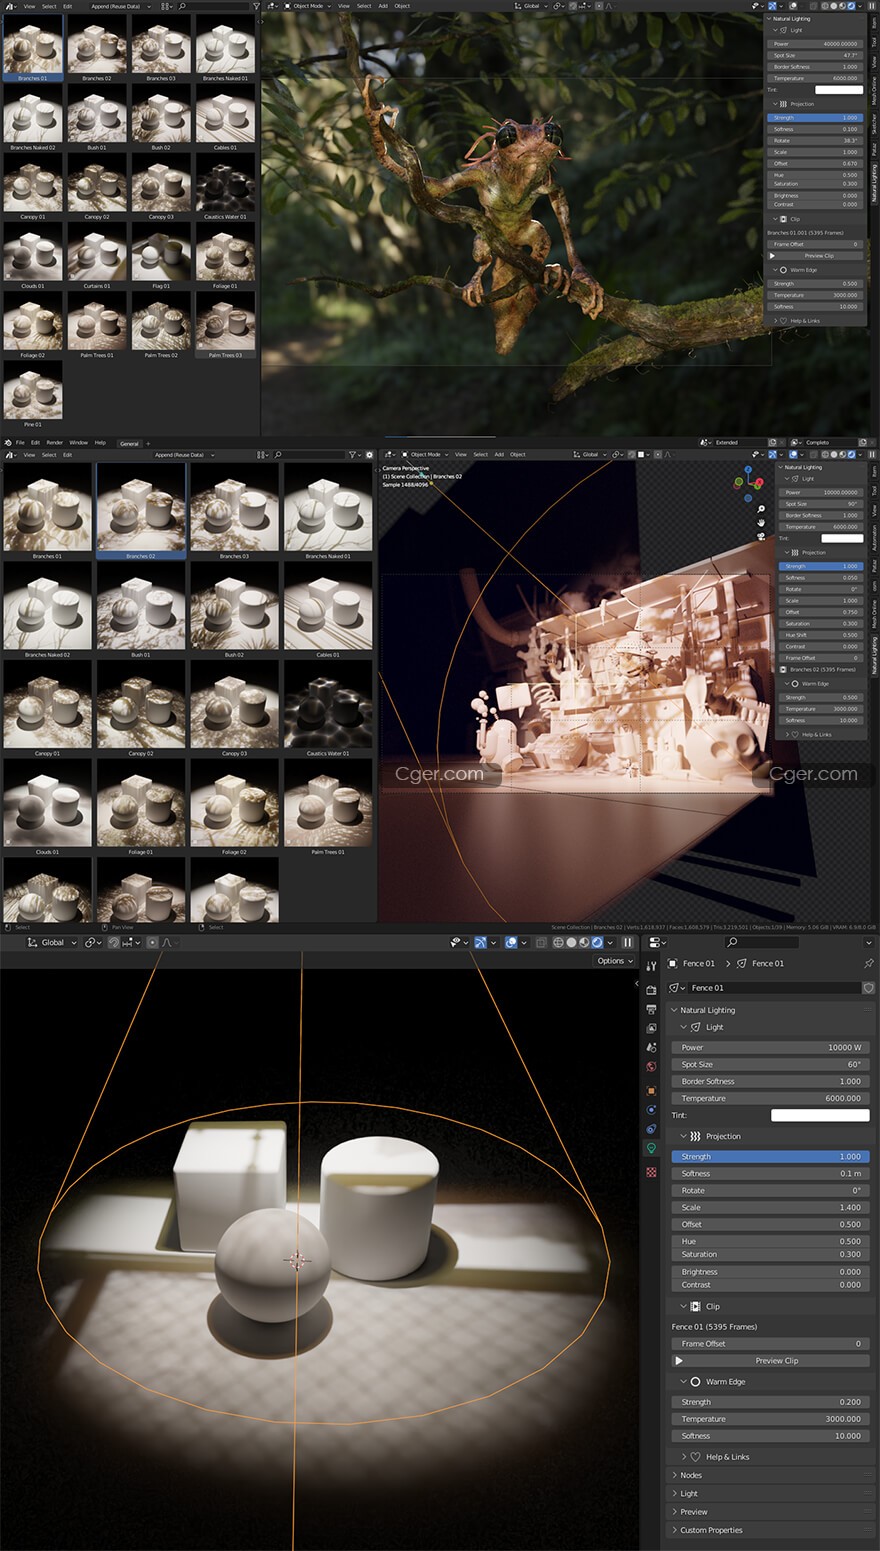This screenshot has height=1551, width=880.
Task: Open the Output properties tab icon
Action: [651, 1010]
